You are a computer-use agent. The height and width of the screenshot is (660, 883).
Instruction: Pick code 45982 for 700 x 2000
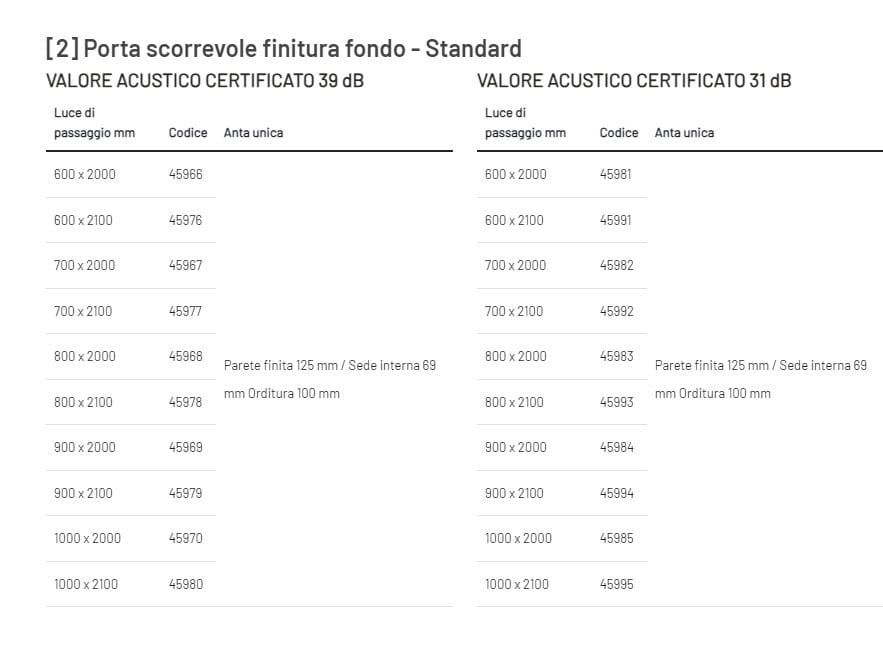(x=616, y=265)
